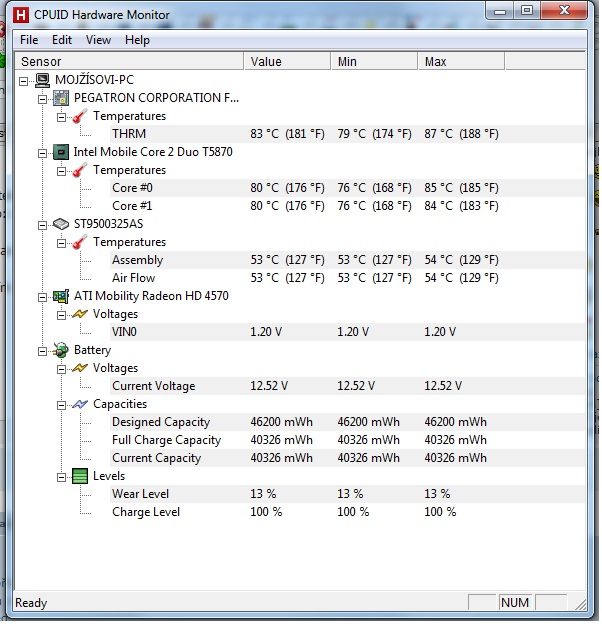Click the ST9500325AS hard drive icon
This screenshot has width=602, height=624.
click(61, 224)
